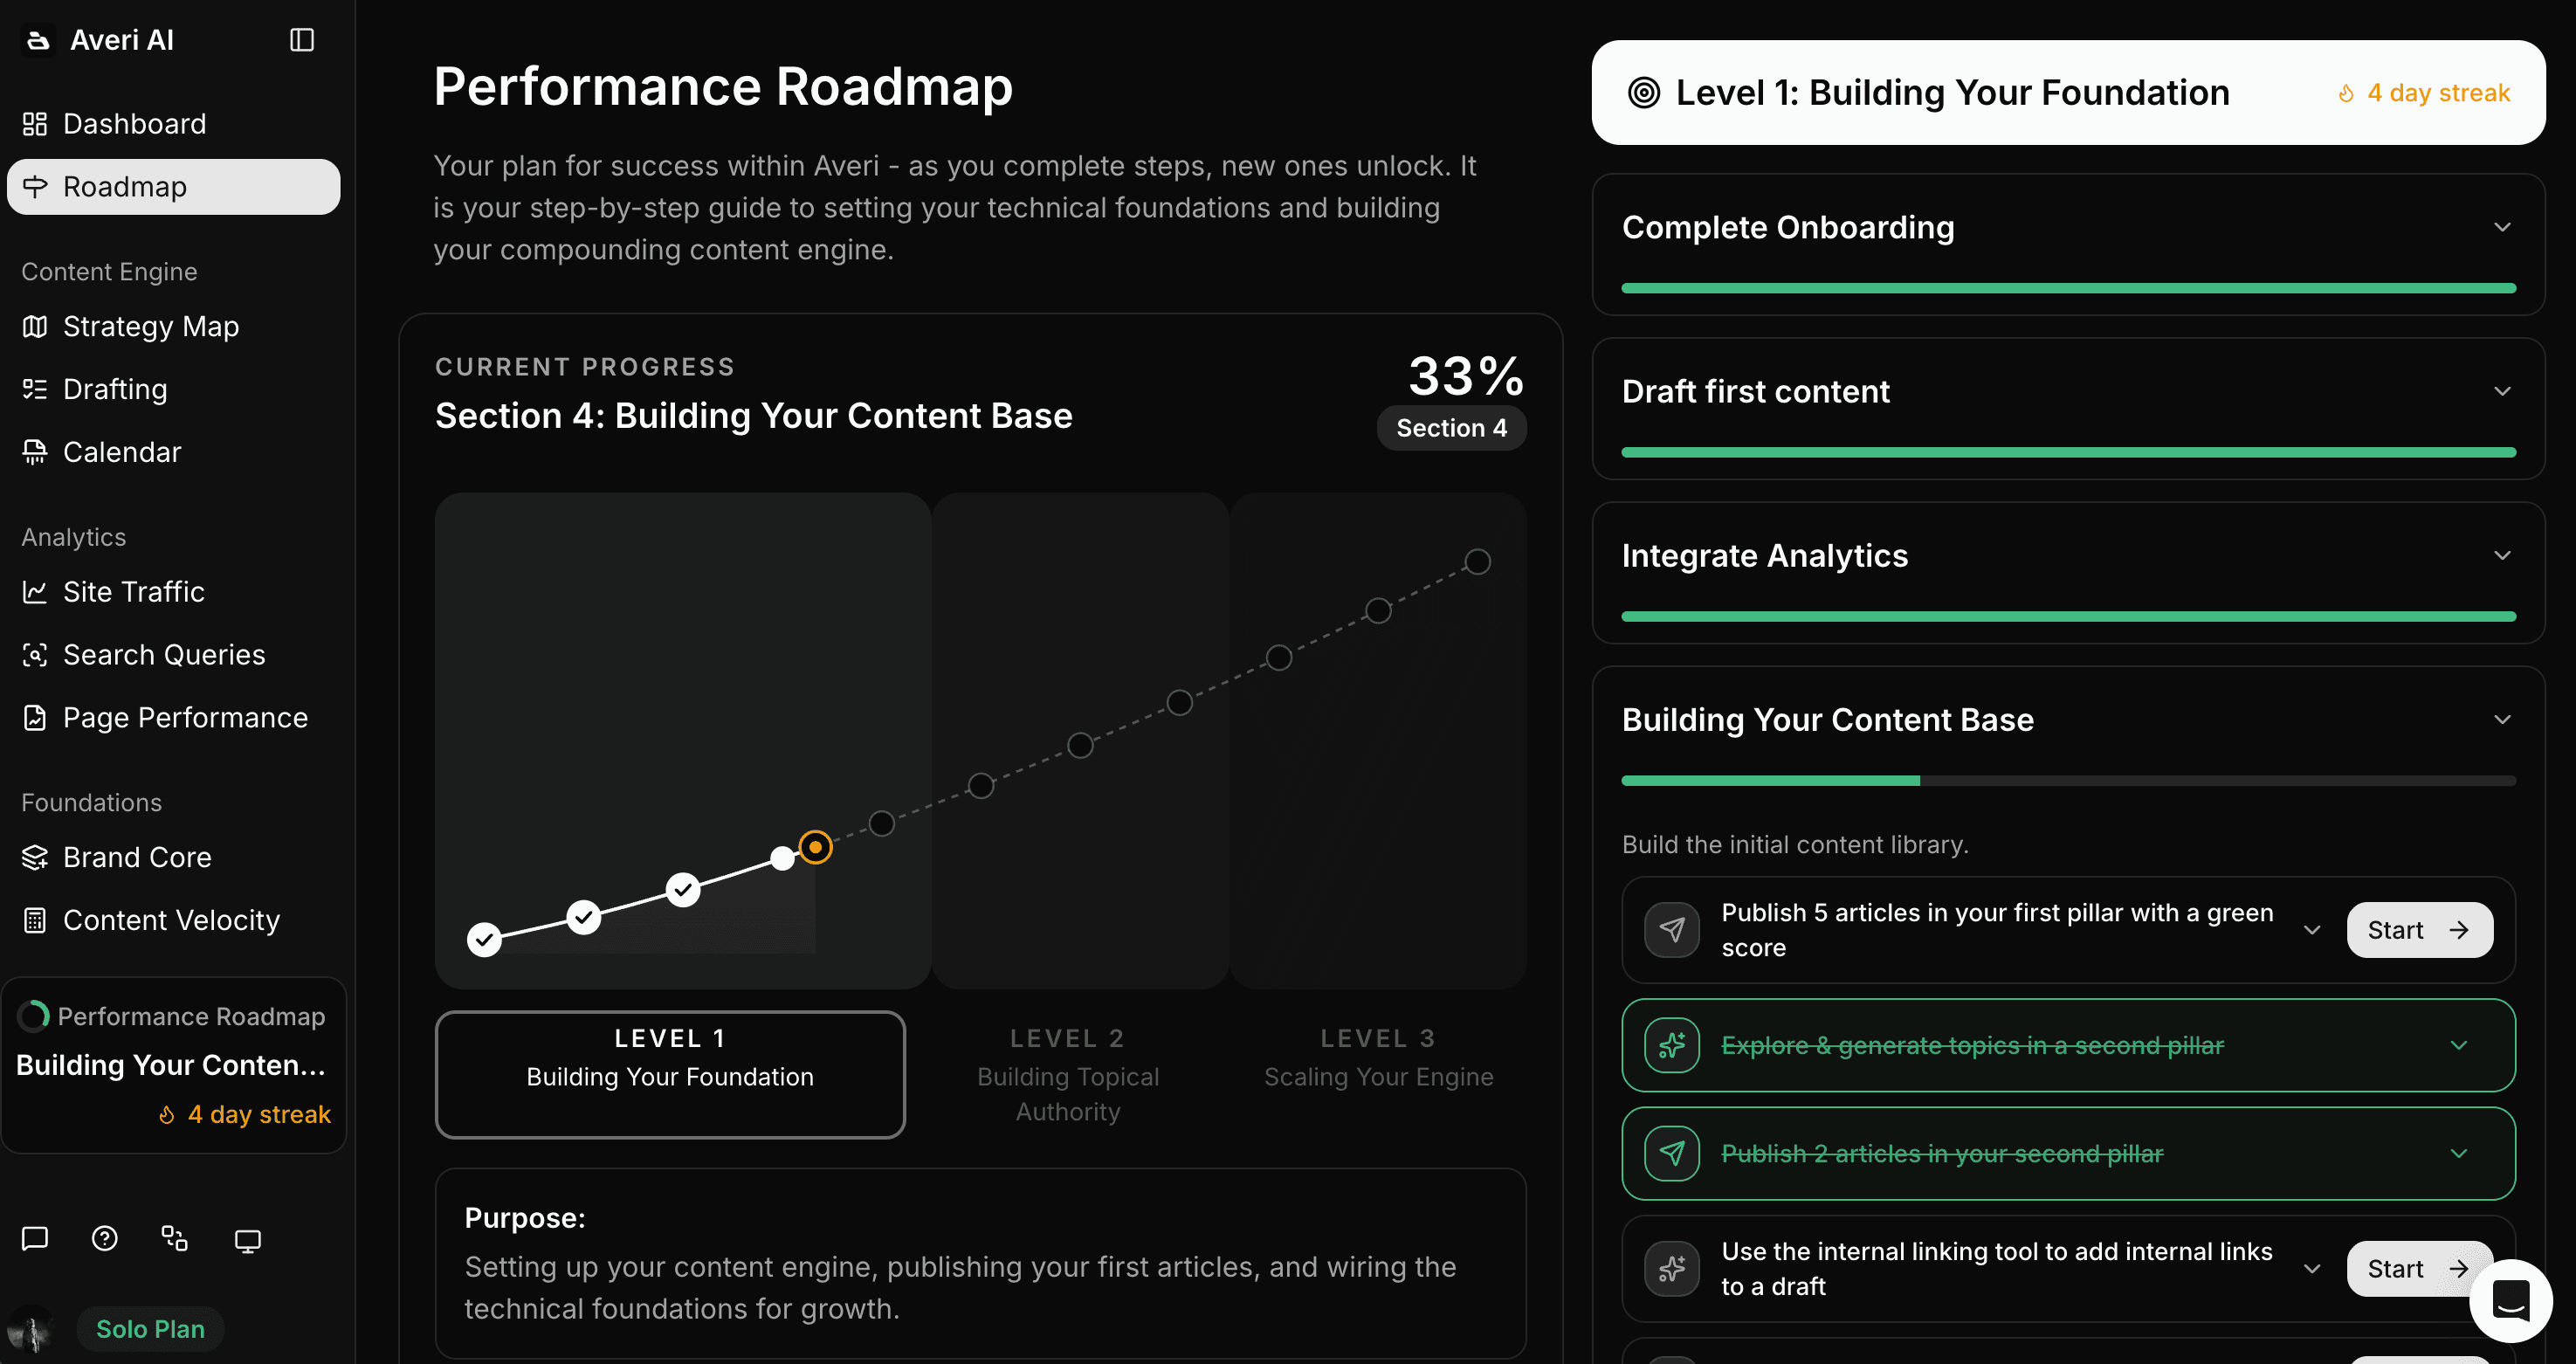Click the Averi AI logo icon
This screenshot has height=1364, width=2576.
(x=38, y=40)
